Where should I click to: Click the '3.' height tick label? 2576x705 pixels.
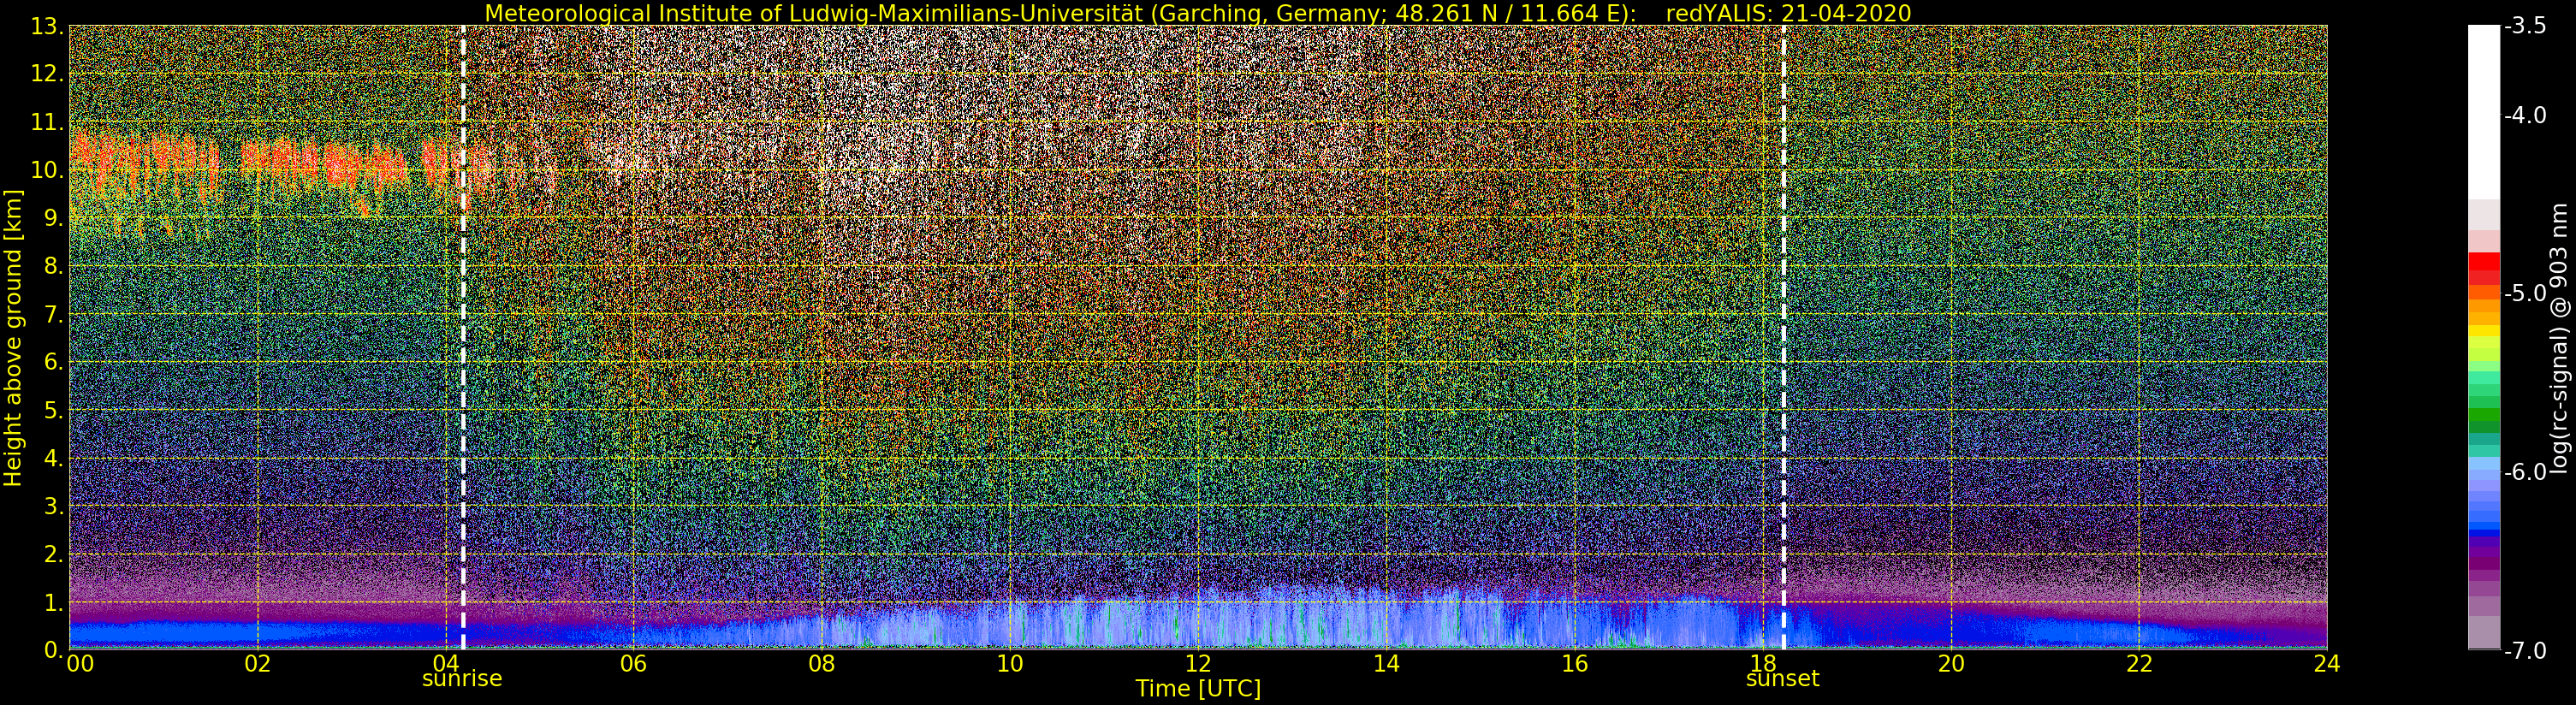pyautogui.click(x=53, y=506)
